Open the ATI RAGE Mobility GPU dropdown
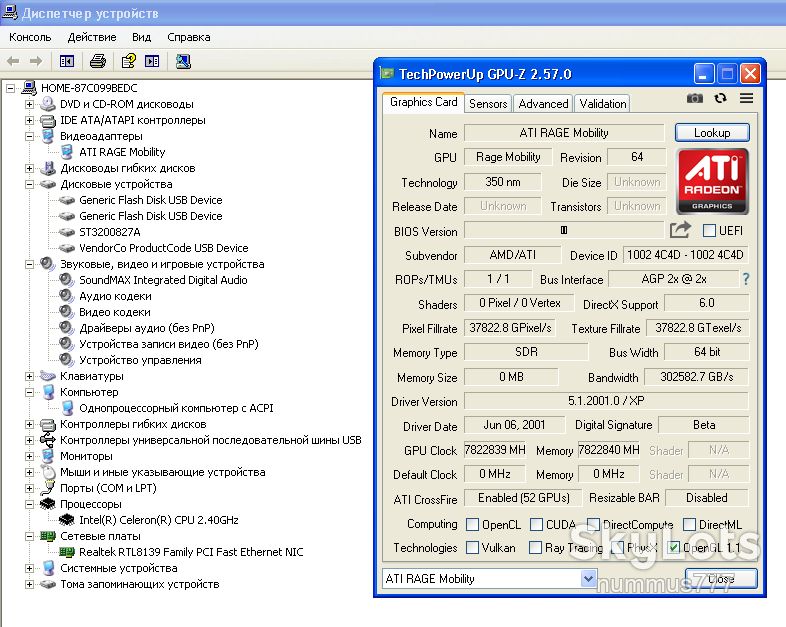Image resolution: width=786 pixels, height=627 pixels. pyautogui.click(x=588, y=578)
